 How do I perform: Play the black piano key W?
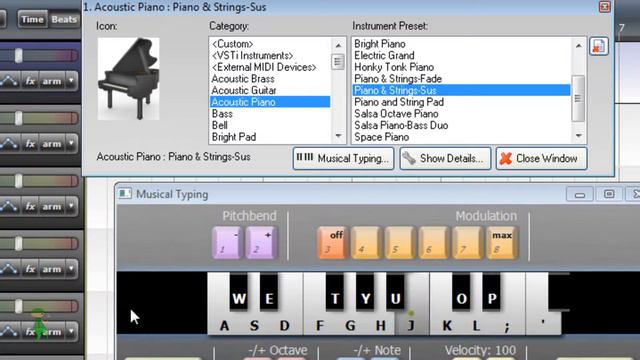click(x=239, y=292)
